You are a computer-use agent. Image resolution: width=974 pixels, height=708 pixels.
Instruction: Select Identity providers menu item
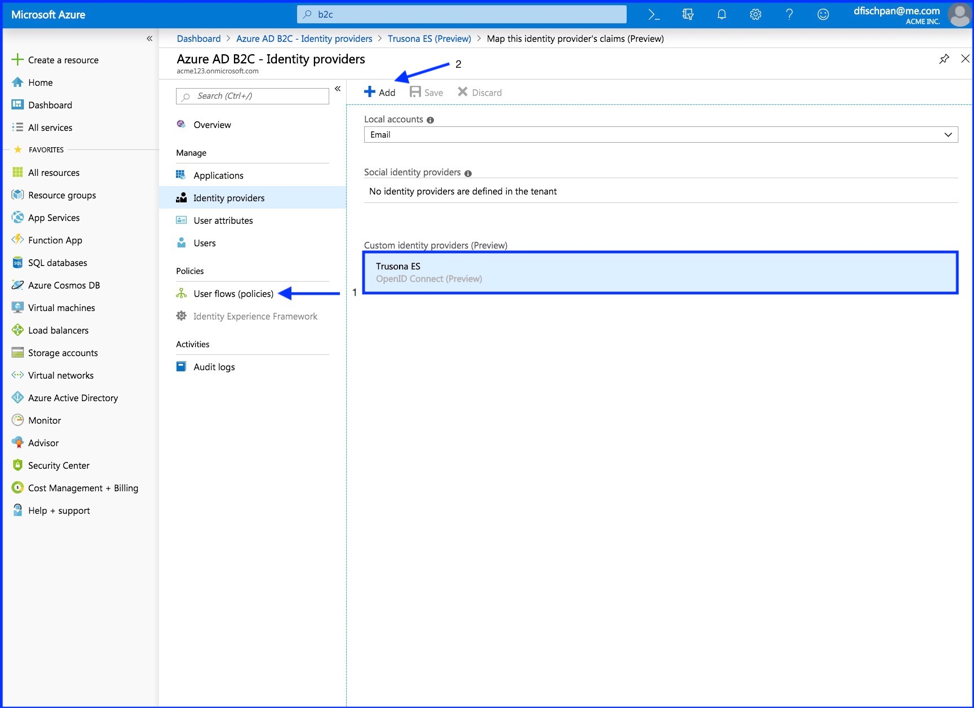252,197
